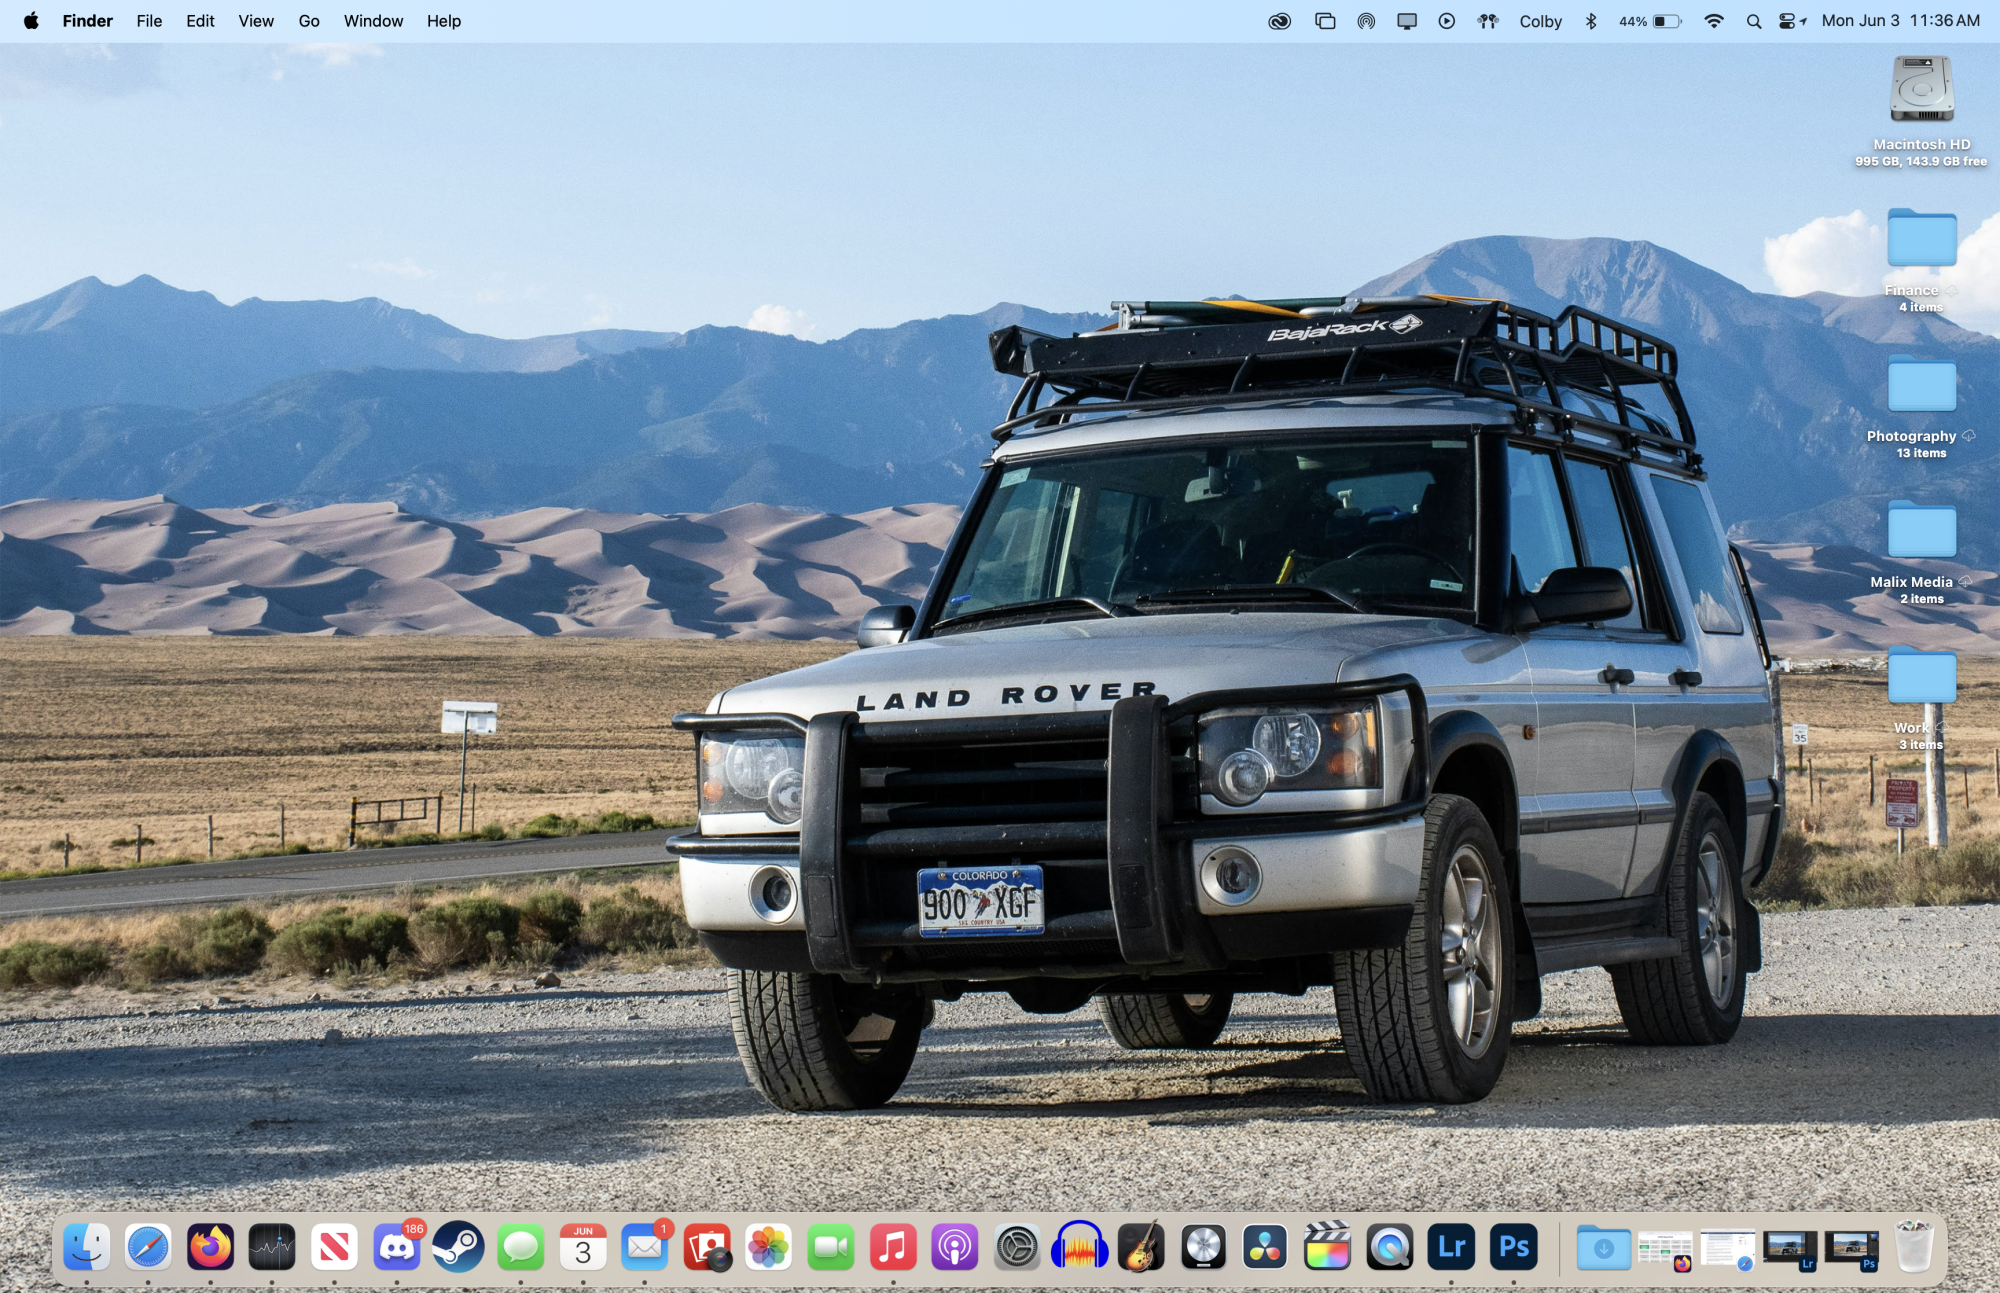Open Lightroom app icon in the Dock
The height and width of the screenshot is (1293, 2000).
pyautogui.click(x=1451, y=1247)
